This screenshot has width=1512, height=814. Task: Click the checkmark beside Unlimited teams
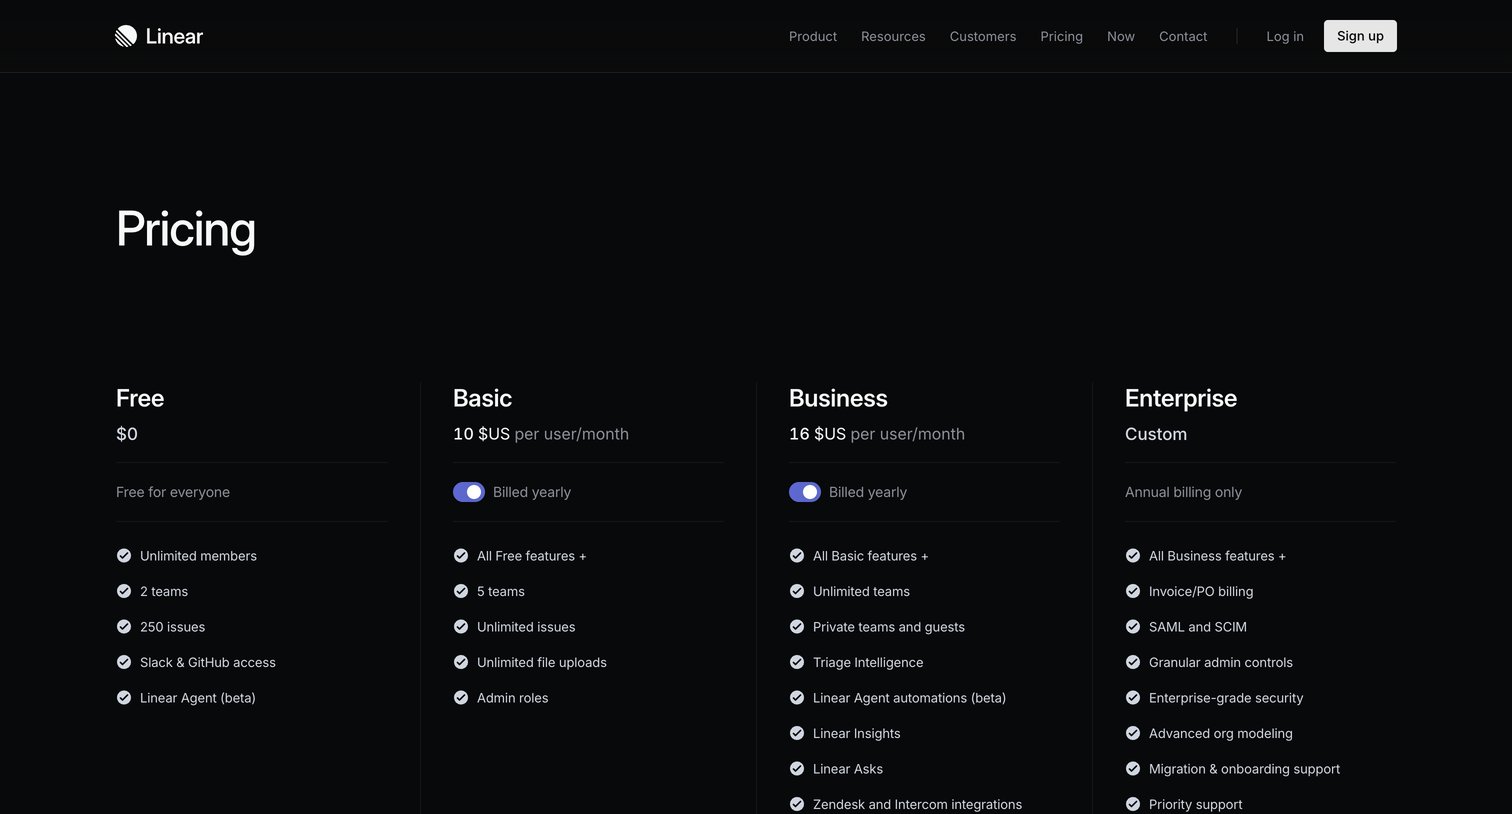pyautogui.click(x=797, y=591)
